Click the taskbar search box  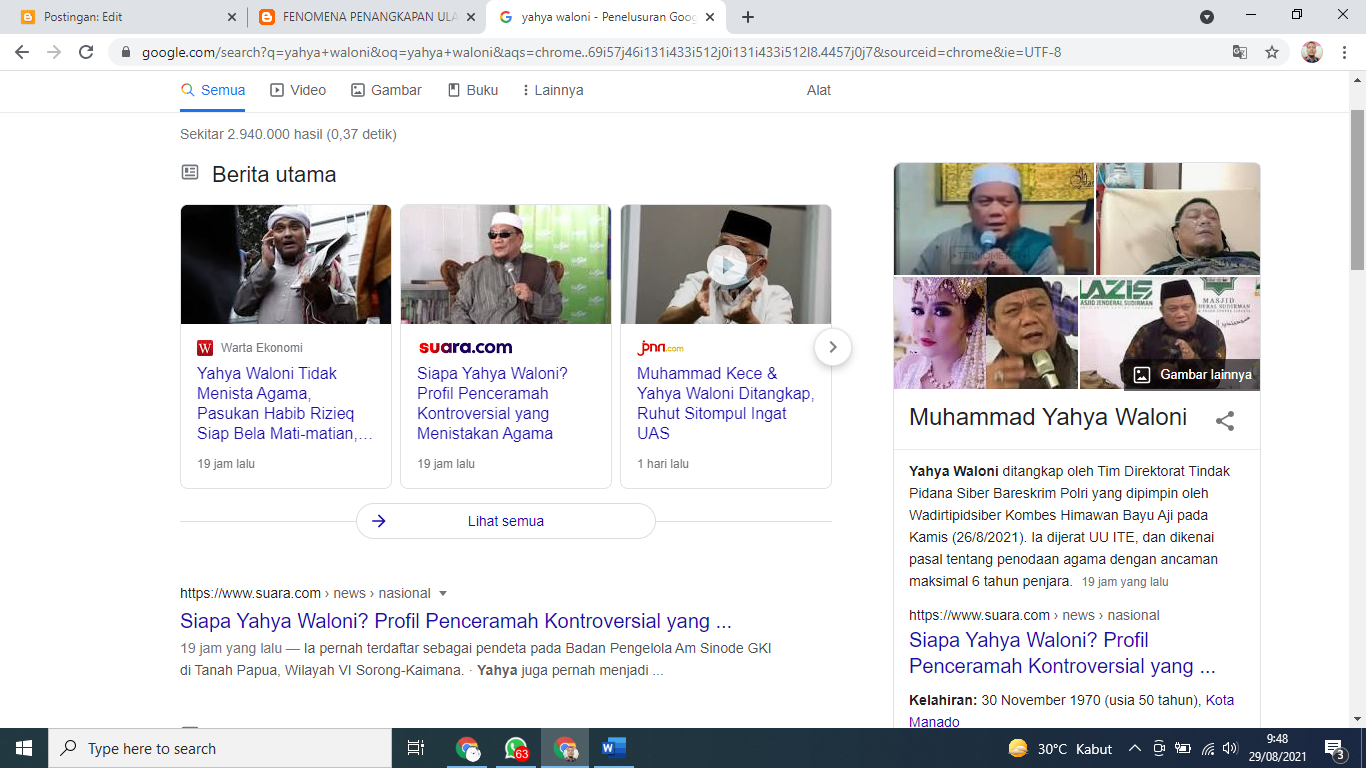[220, 748]
